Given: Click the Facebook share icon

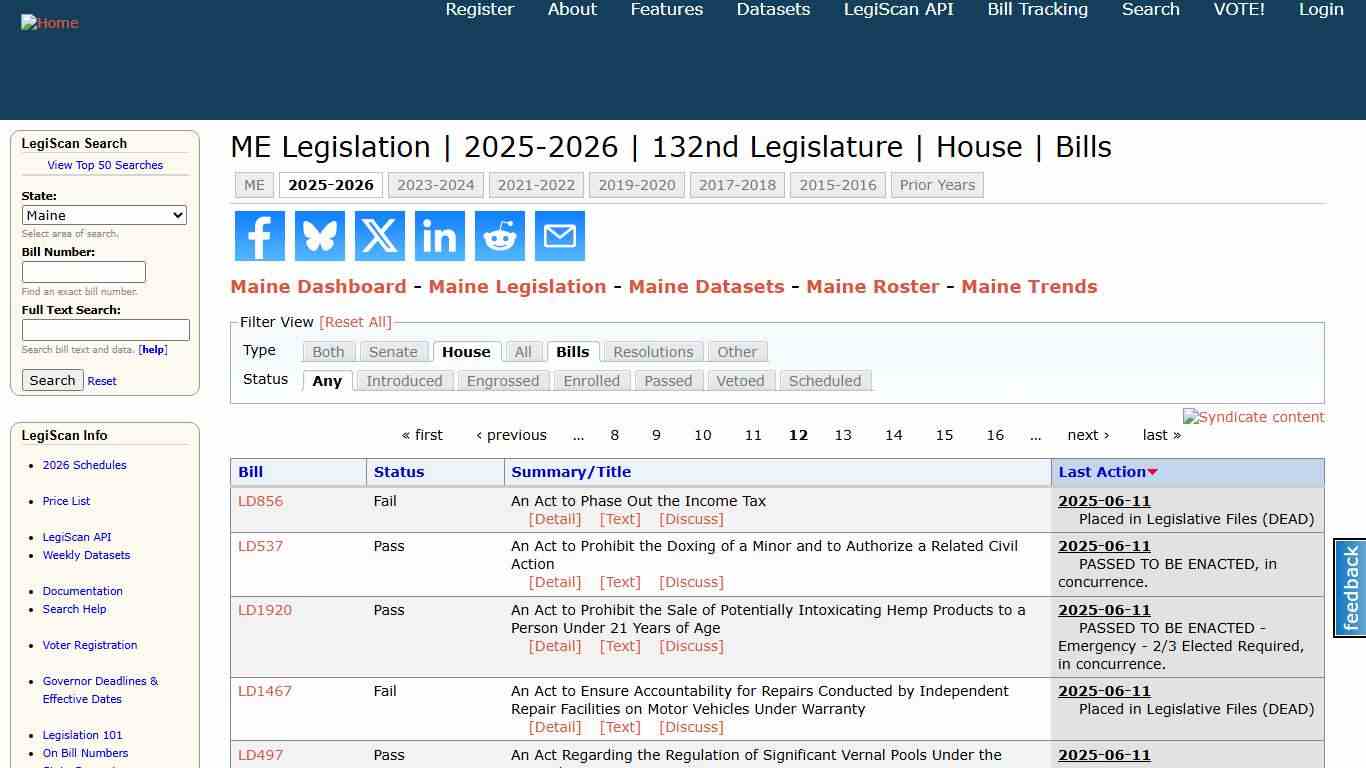Looking at the screenshot, I should pos(259,236).
